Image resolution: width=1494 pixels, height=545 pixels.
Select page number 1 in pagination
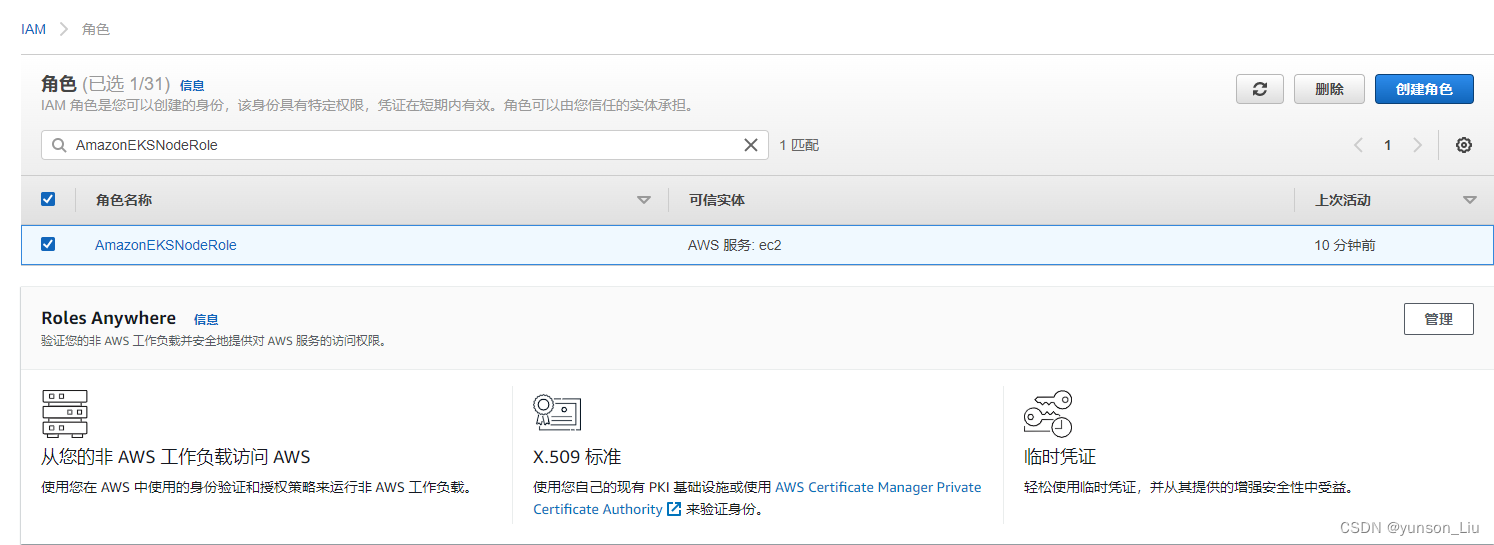1388,145
